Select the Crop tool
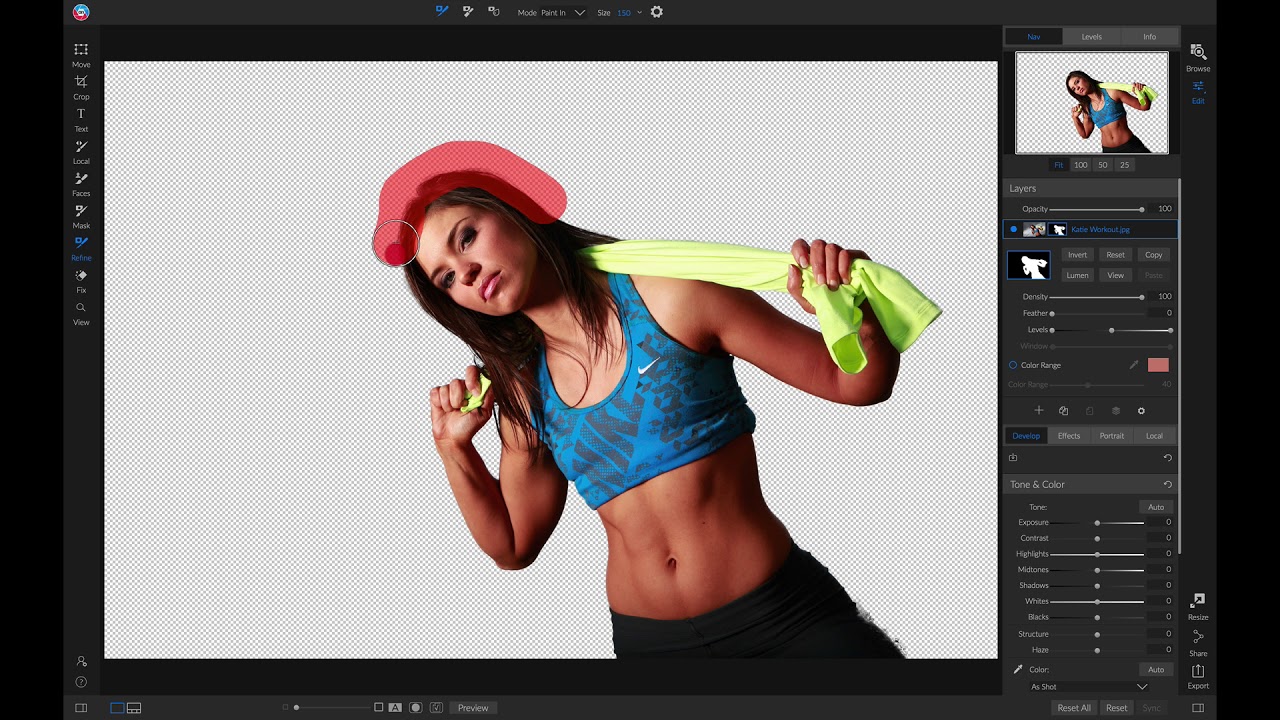The height and width of the screenshot is (720, 1280). coord(81,86)
